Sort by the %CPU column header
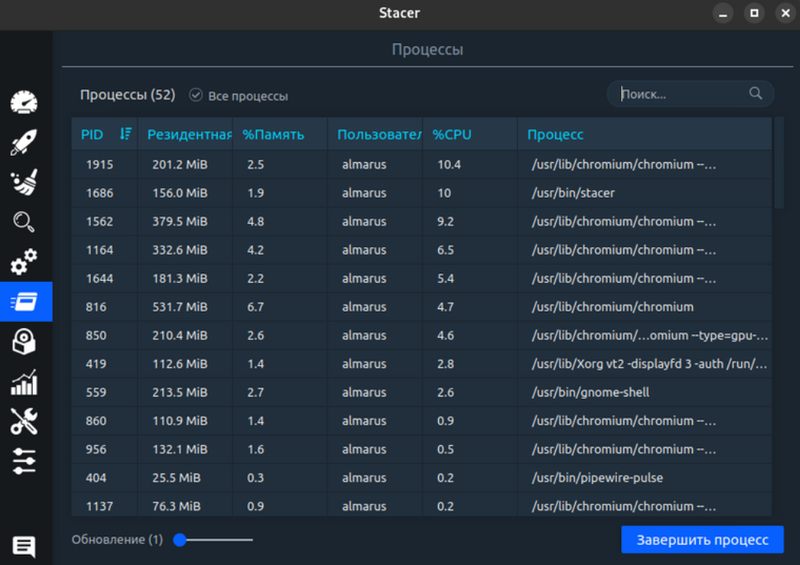Screen dimensions: 800x565 coord(470,134)
